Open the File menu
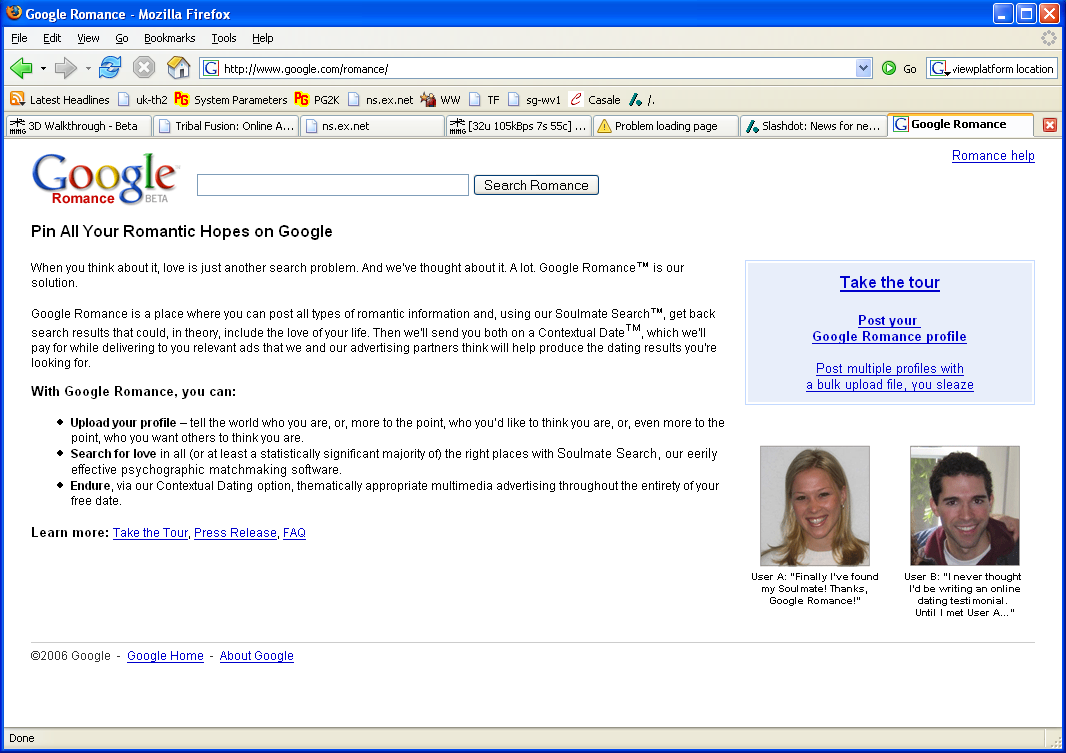 (x=19, y=38)
